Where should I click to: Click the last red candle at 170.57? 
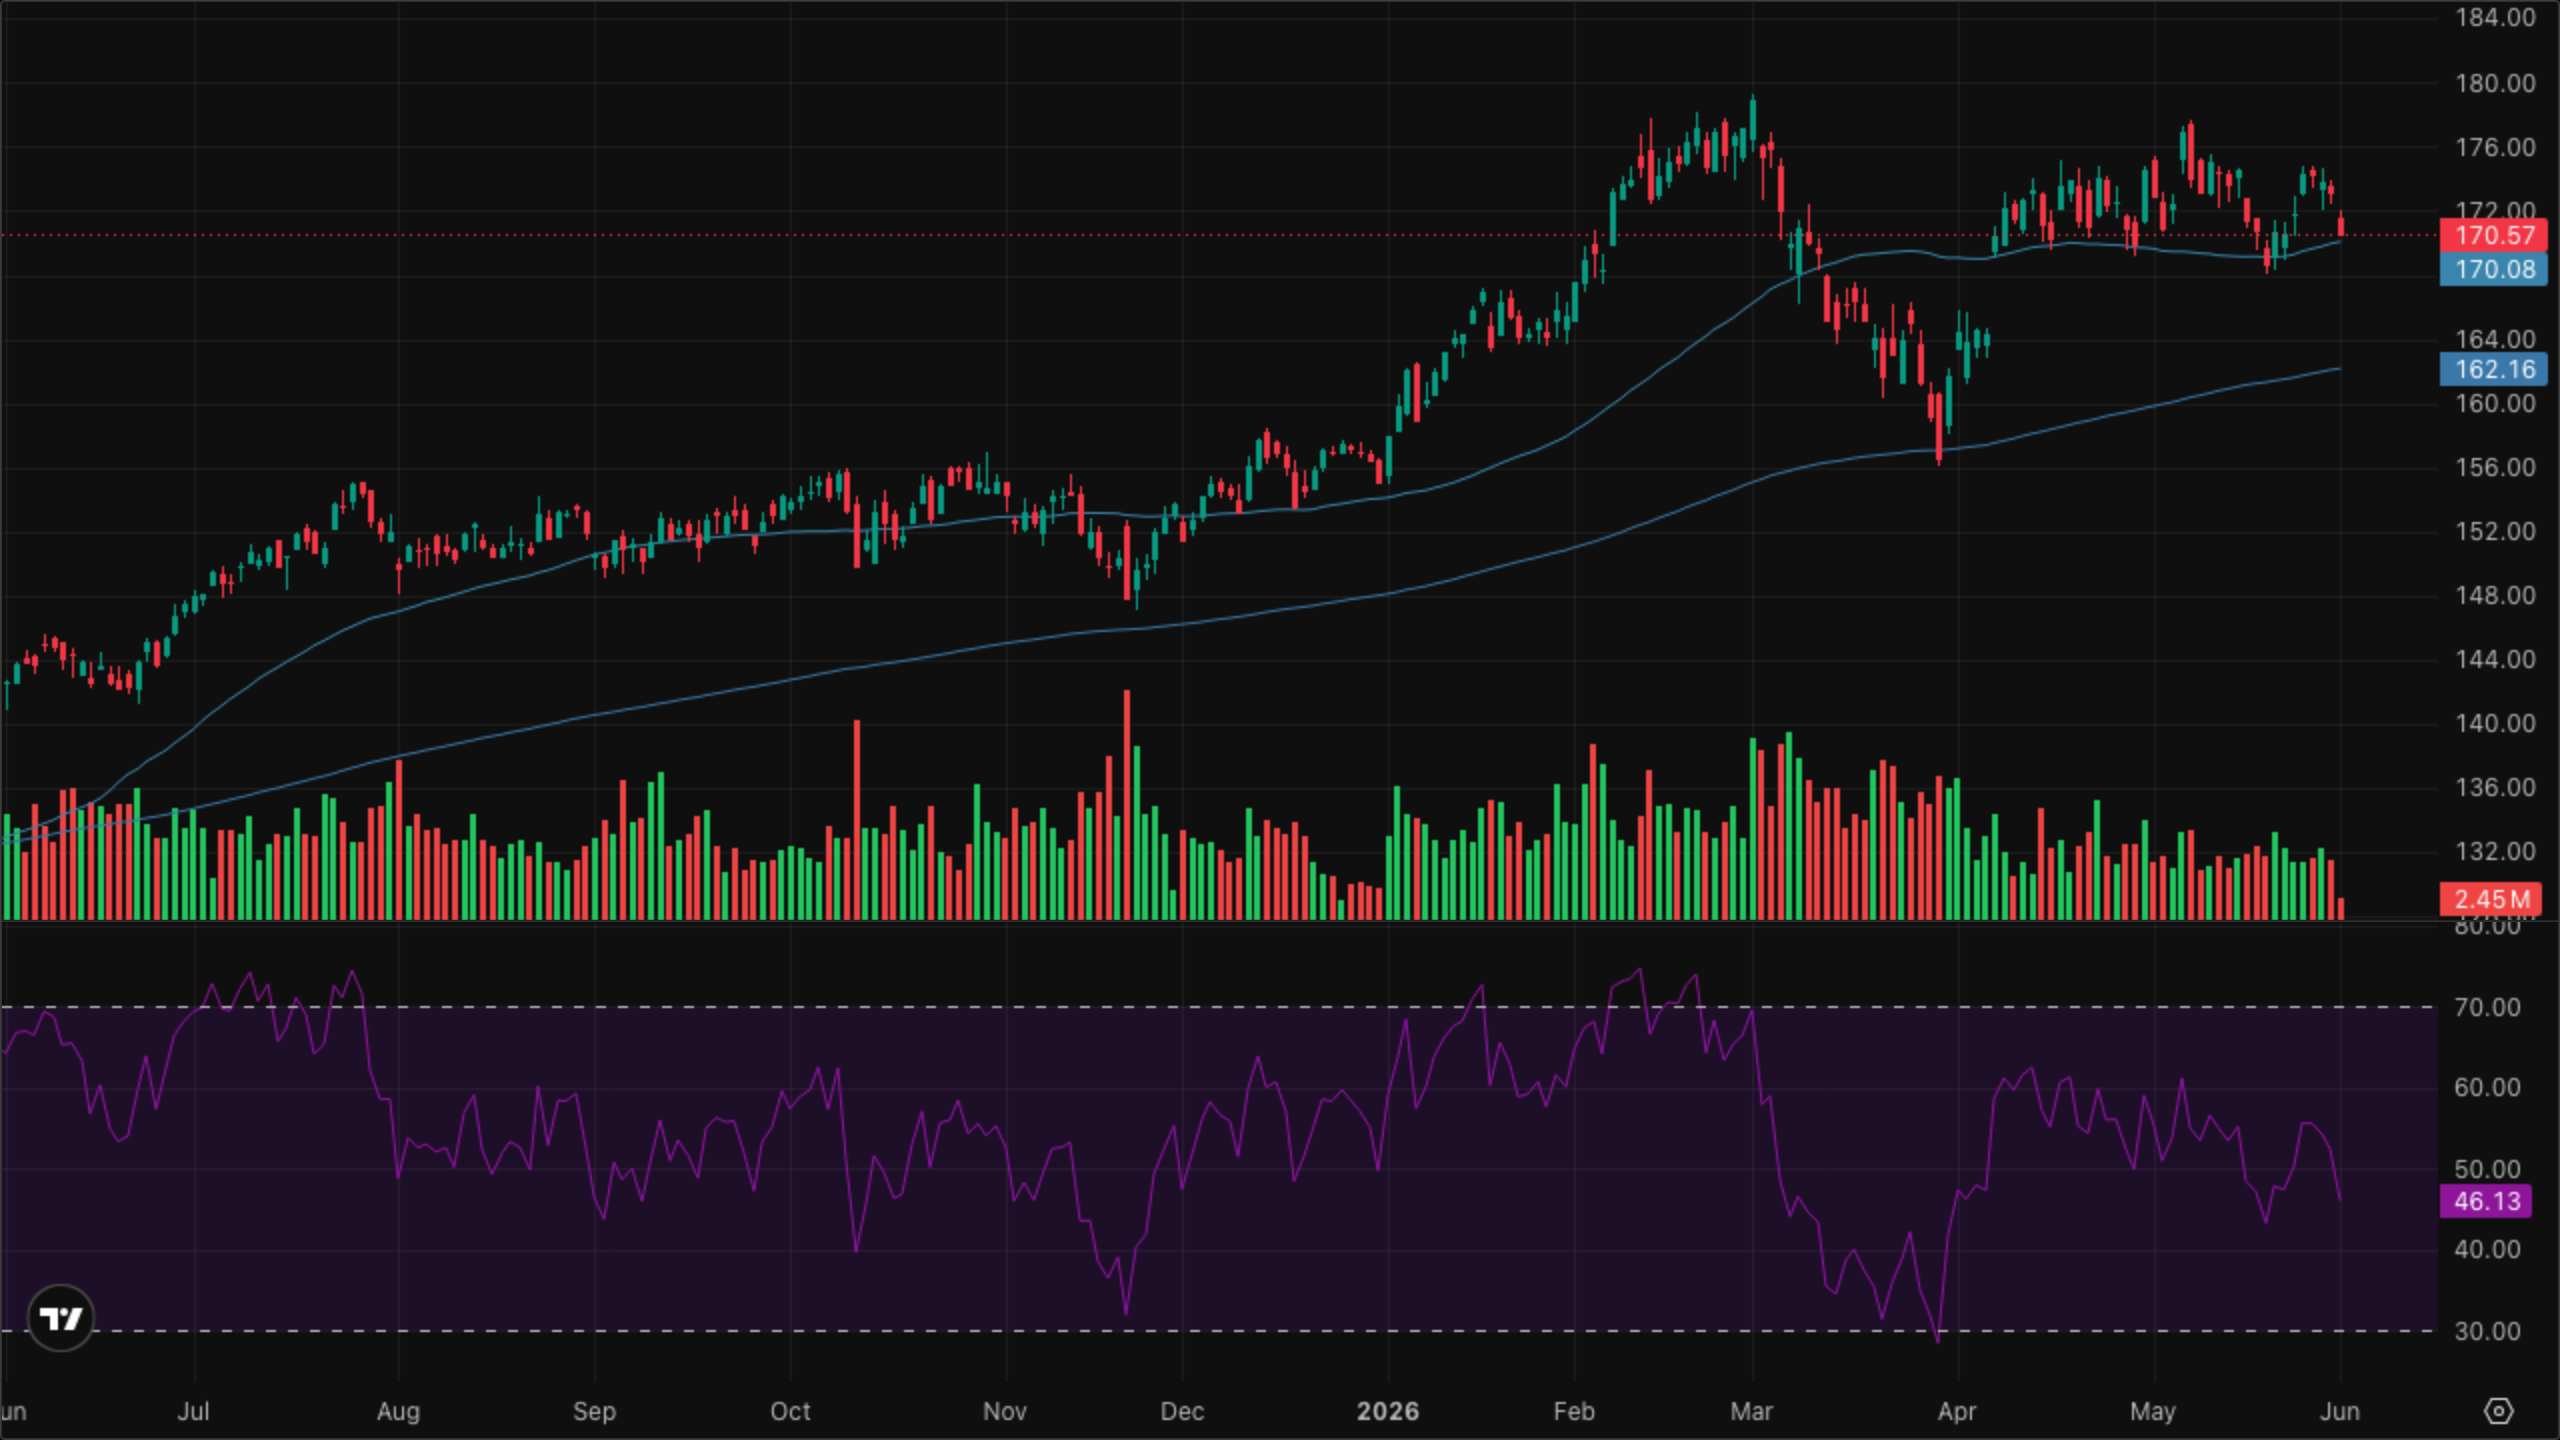pos(2341,224)
